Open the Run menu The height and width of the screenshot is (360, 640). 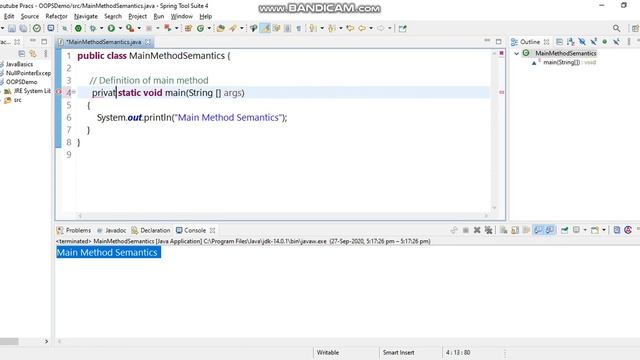[158, 16]
